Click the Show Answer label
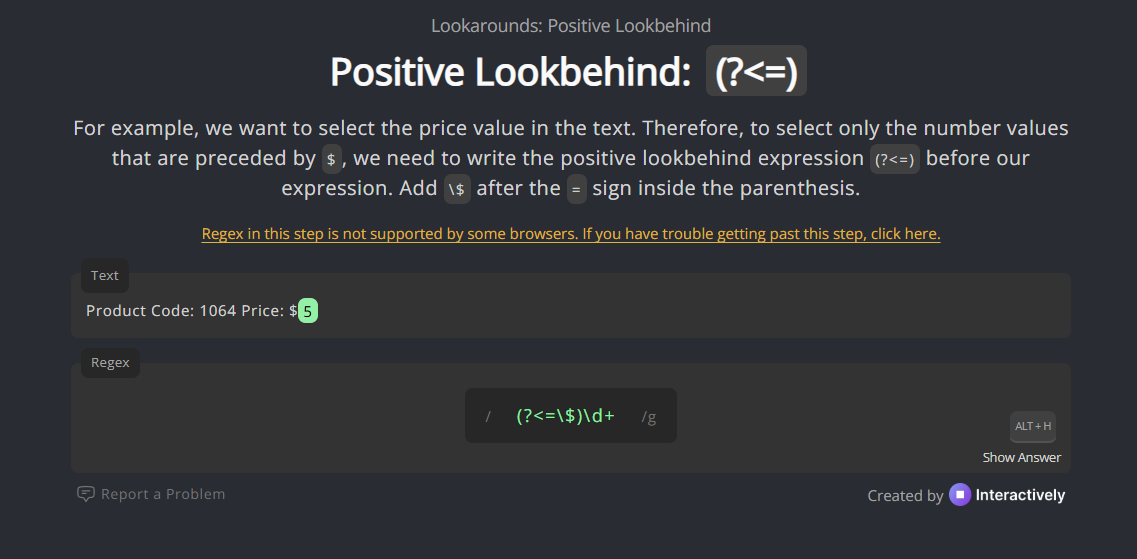Viewport: 1137px width, 559px height. pos(1021,458)
